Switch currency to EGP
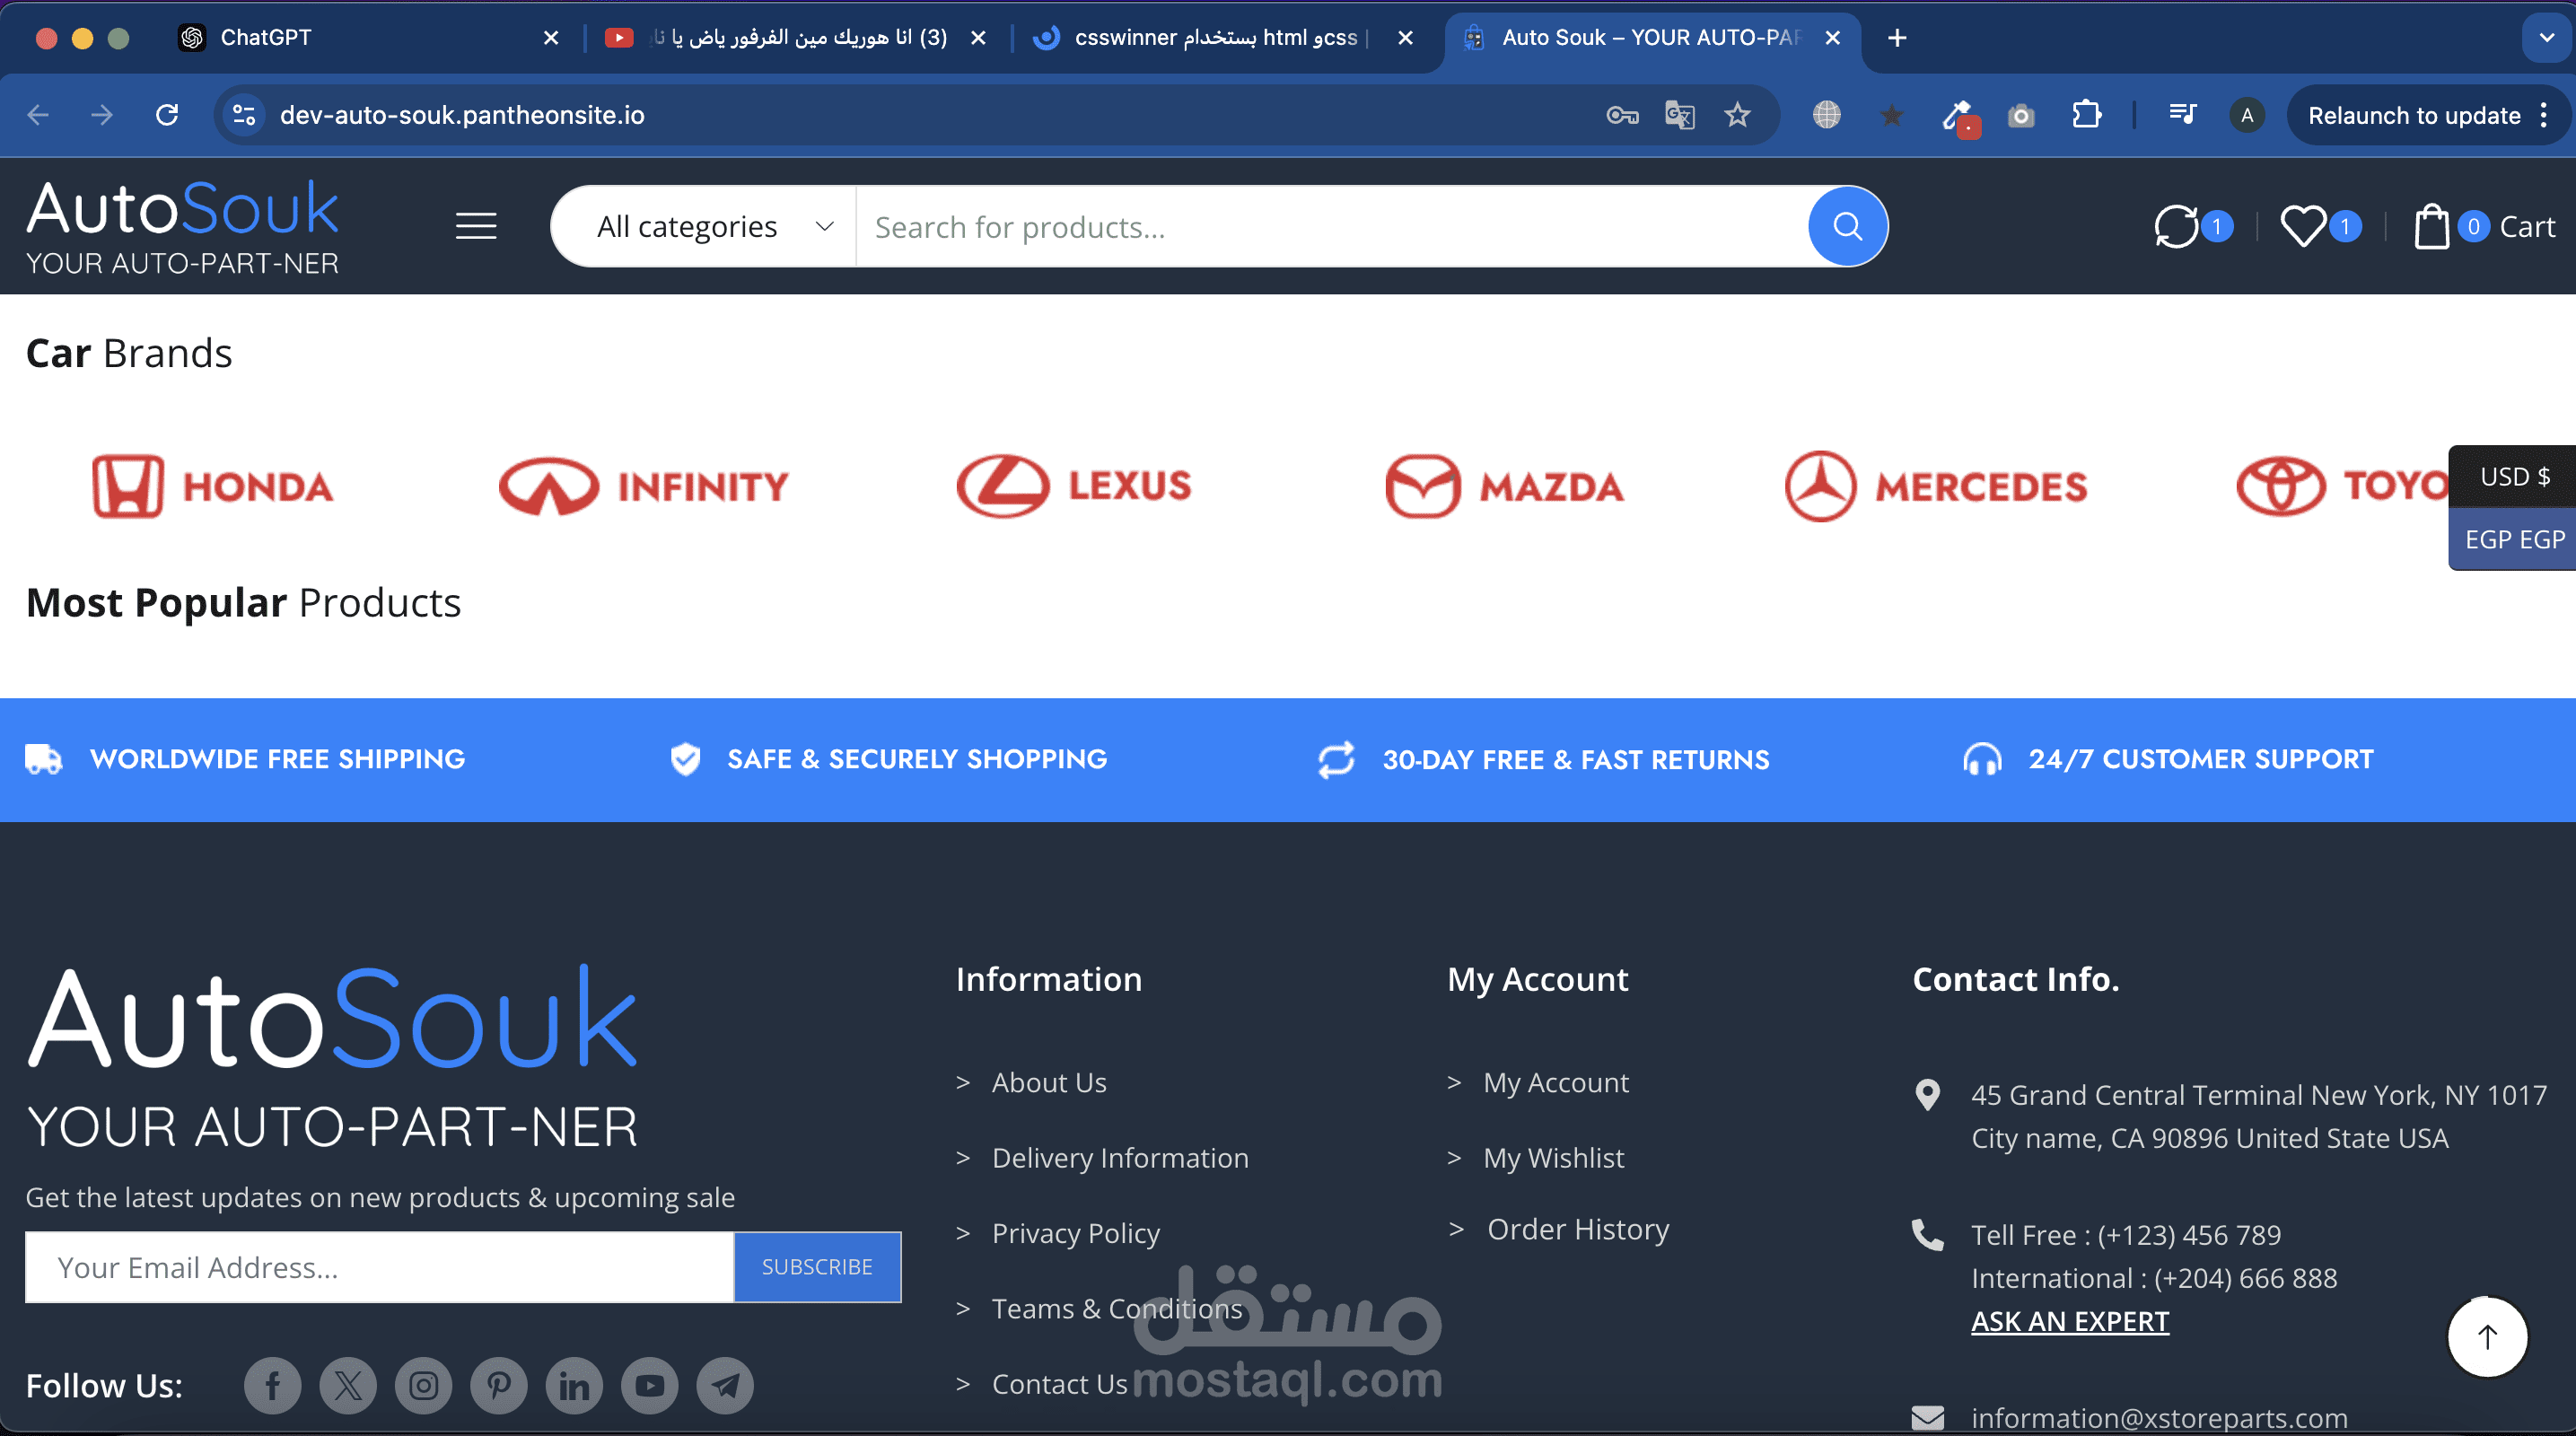This screenshot has width=2576, height=1436. click(2513, 539)
